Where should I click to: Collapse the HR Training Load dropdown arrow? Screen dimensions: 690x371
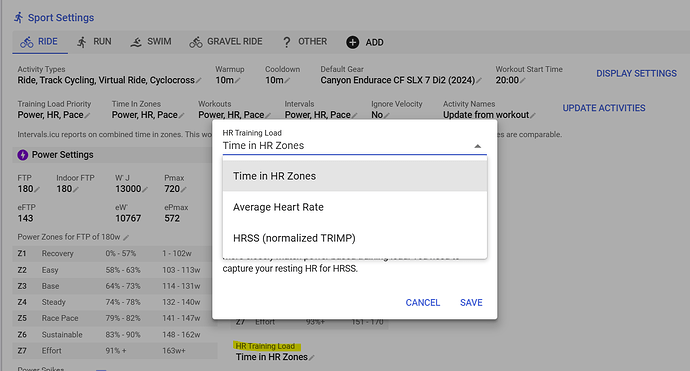[477, 146]
